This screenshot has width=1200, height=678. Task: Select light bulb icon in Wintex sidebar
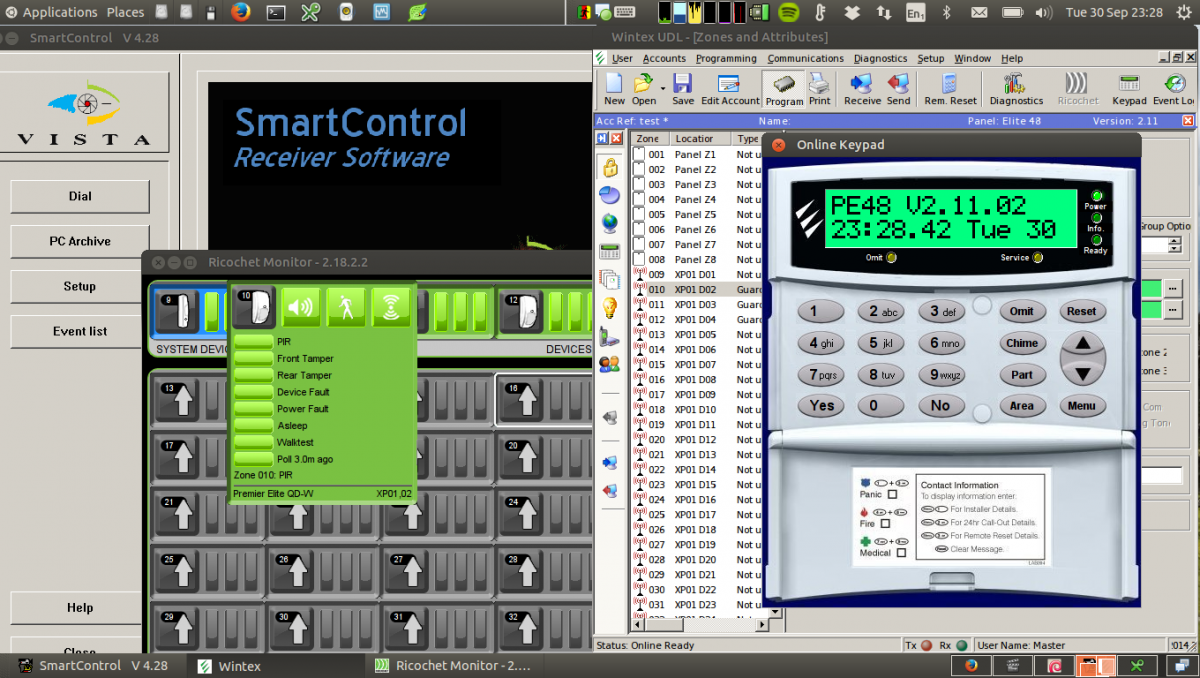[x=609, y=307]
